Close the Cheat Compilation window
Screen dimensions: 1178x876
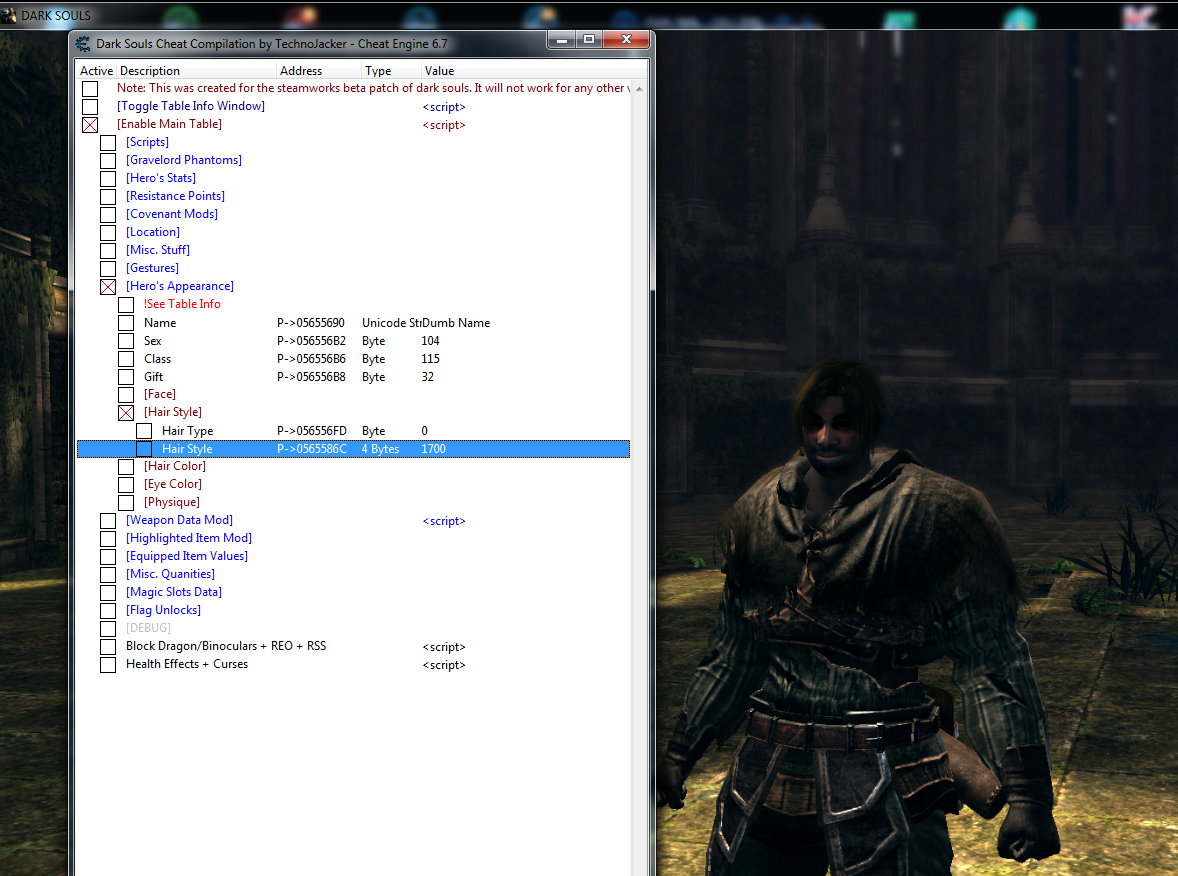click(x=627, y=39)
